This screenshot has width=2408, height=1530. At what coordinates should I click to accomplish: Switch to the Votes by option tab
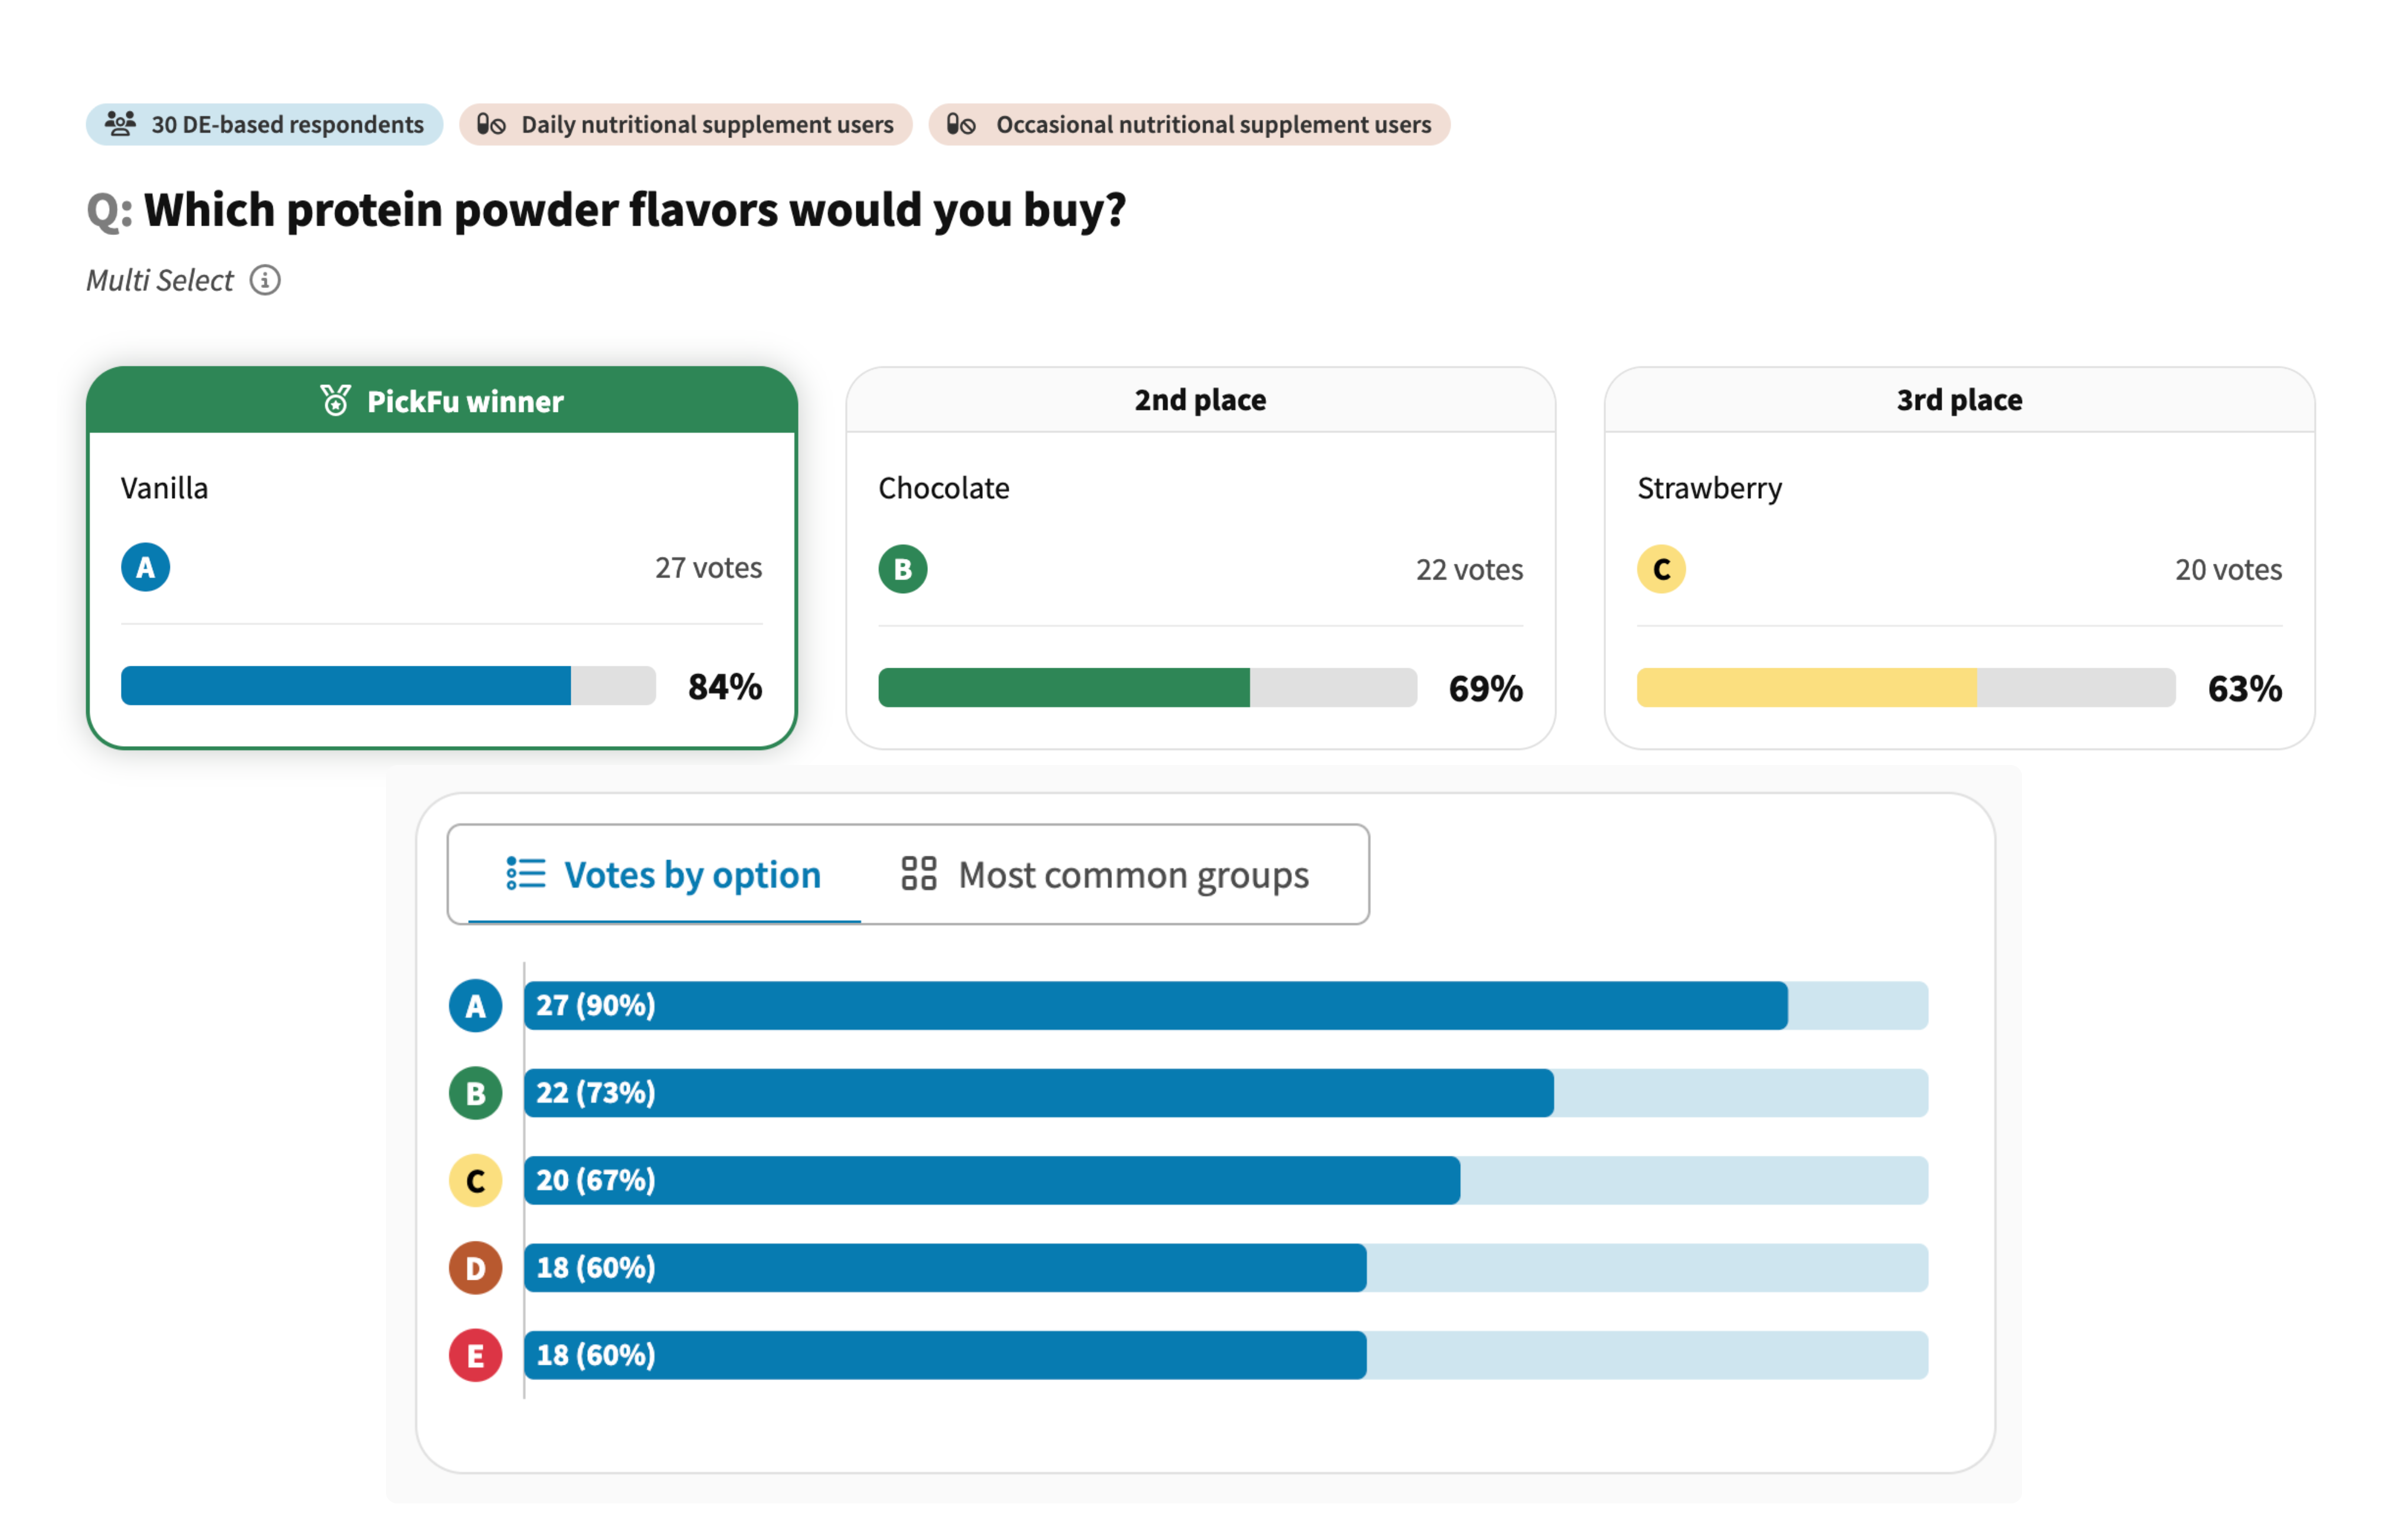tap(664, 875)
